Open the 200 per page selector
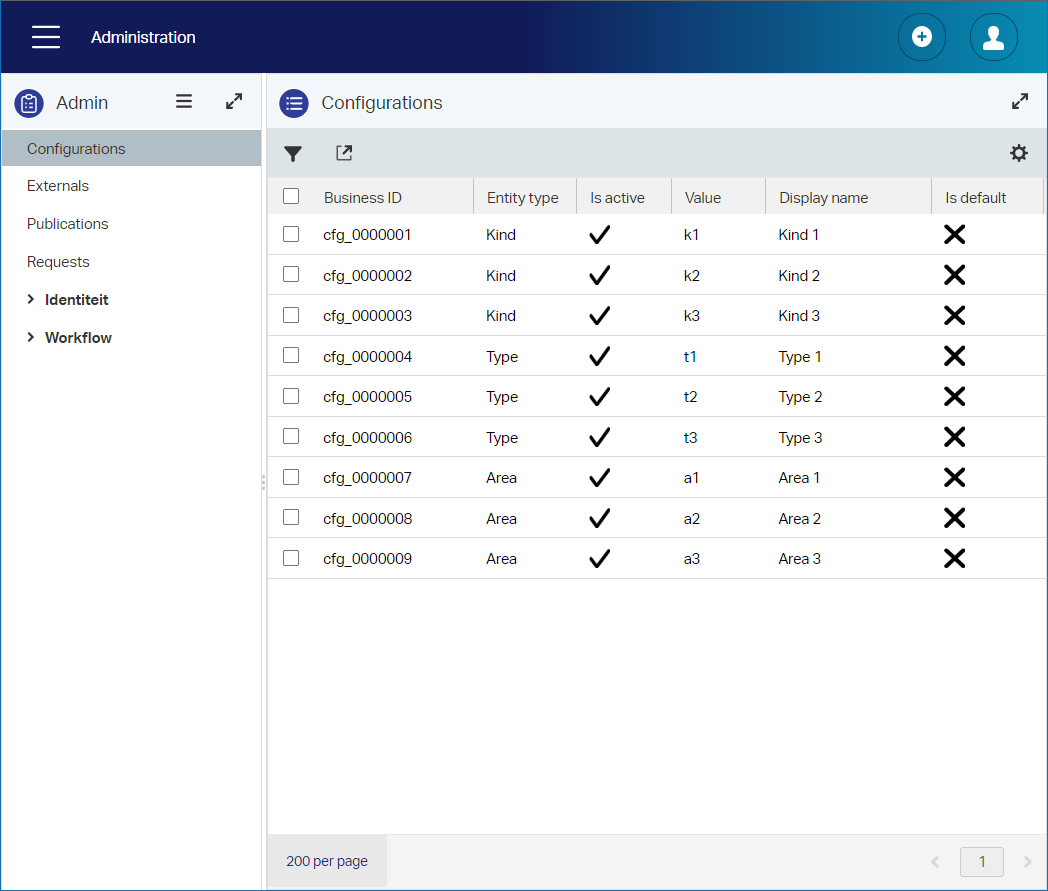Viewport: 1048px width, 891px height. (326, 861)
